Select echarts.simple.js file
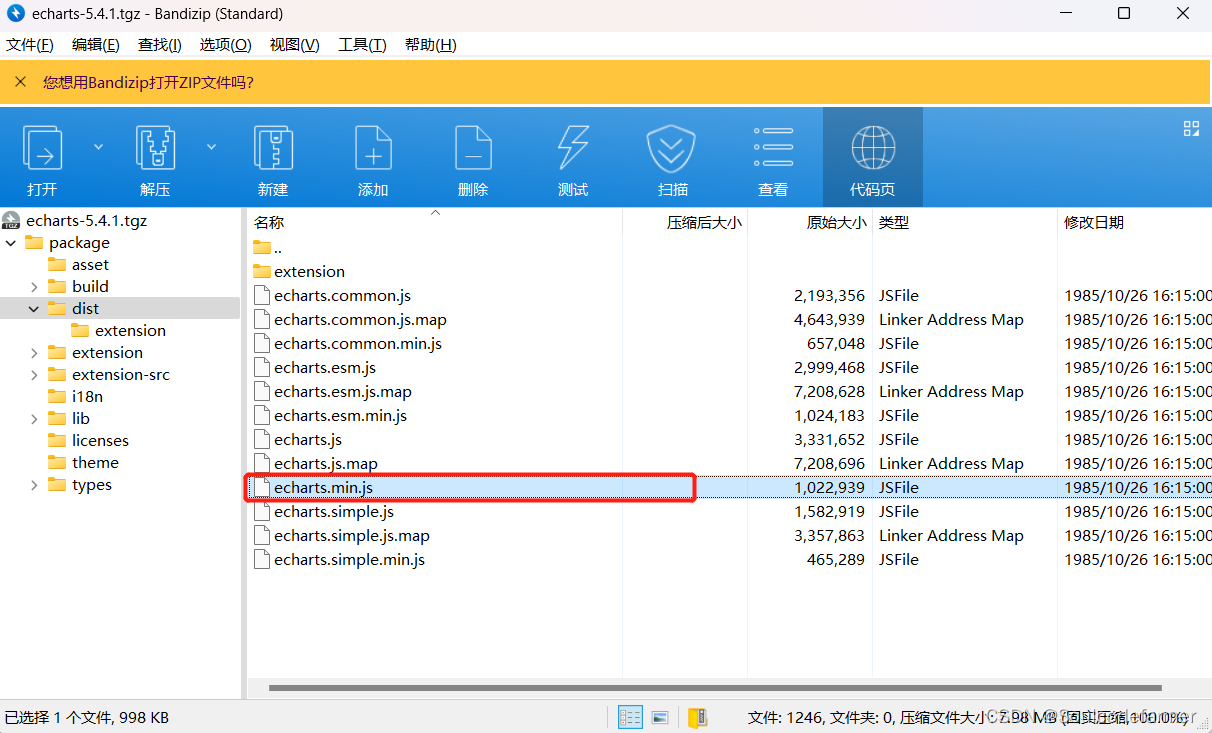Screen dimensions: 1212x733 (x=324, y=511)
